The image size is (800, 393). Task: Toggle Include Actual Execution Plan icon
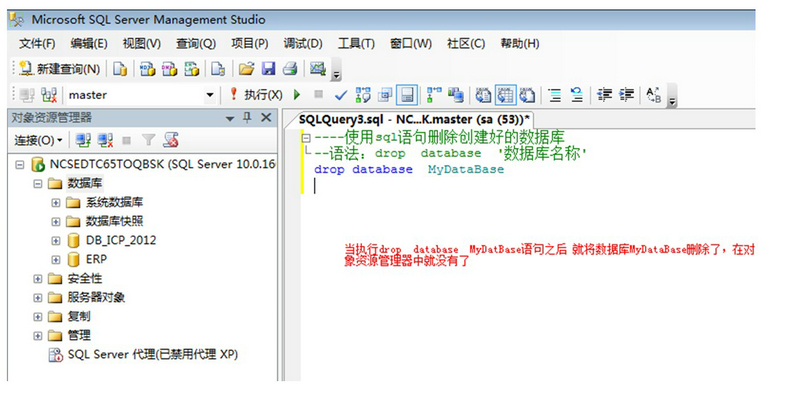pyautogui.click(x=434, y=95)
